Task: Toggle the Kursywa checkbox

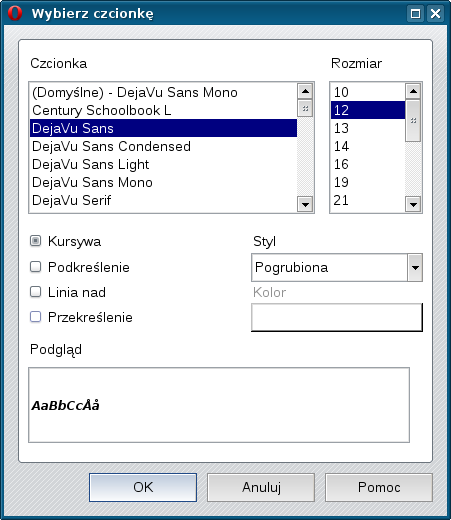Action: (36, 241)
